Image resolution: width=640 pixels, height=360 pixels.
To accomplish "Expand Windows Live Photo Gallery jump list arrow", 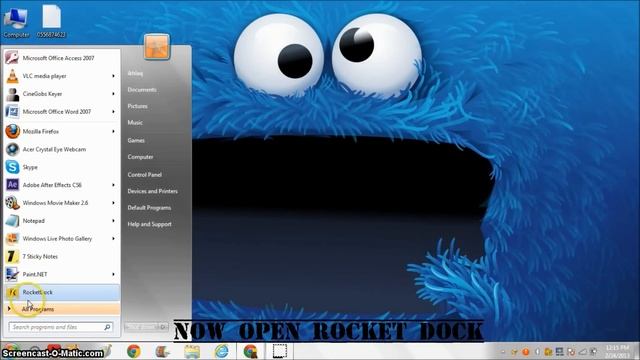I will click(113, 238).
